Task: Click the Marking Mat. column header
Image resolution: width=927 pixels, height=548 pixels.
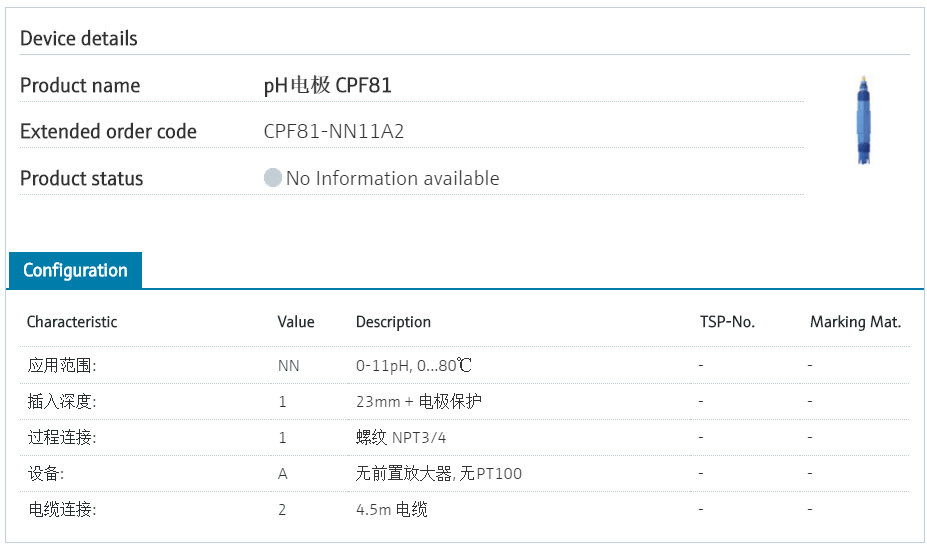Action: pos(855,322)
